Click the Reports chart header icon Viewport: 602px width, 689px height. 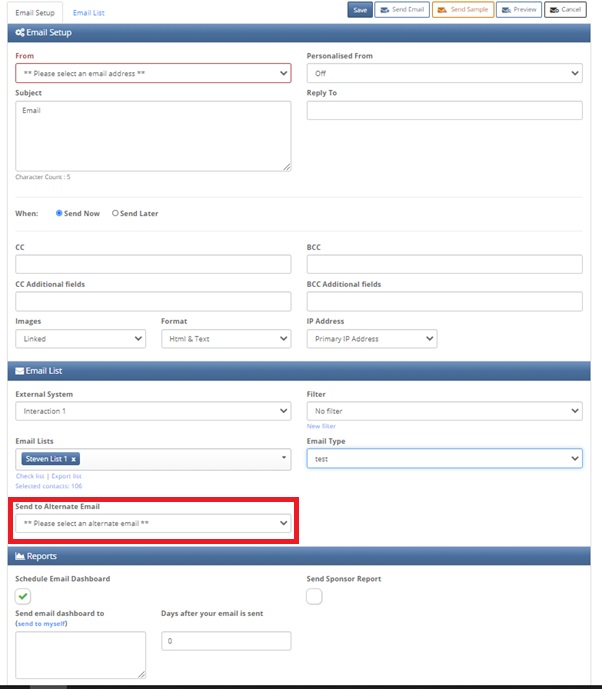click(20, 556)
